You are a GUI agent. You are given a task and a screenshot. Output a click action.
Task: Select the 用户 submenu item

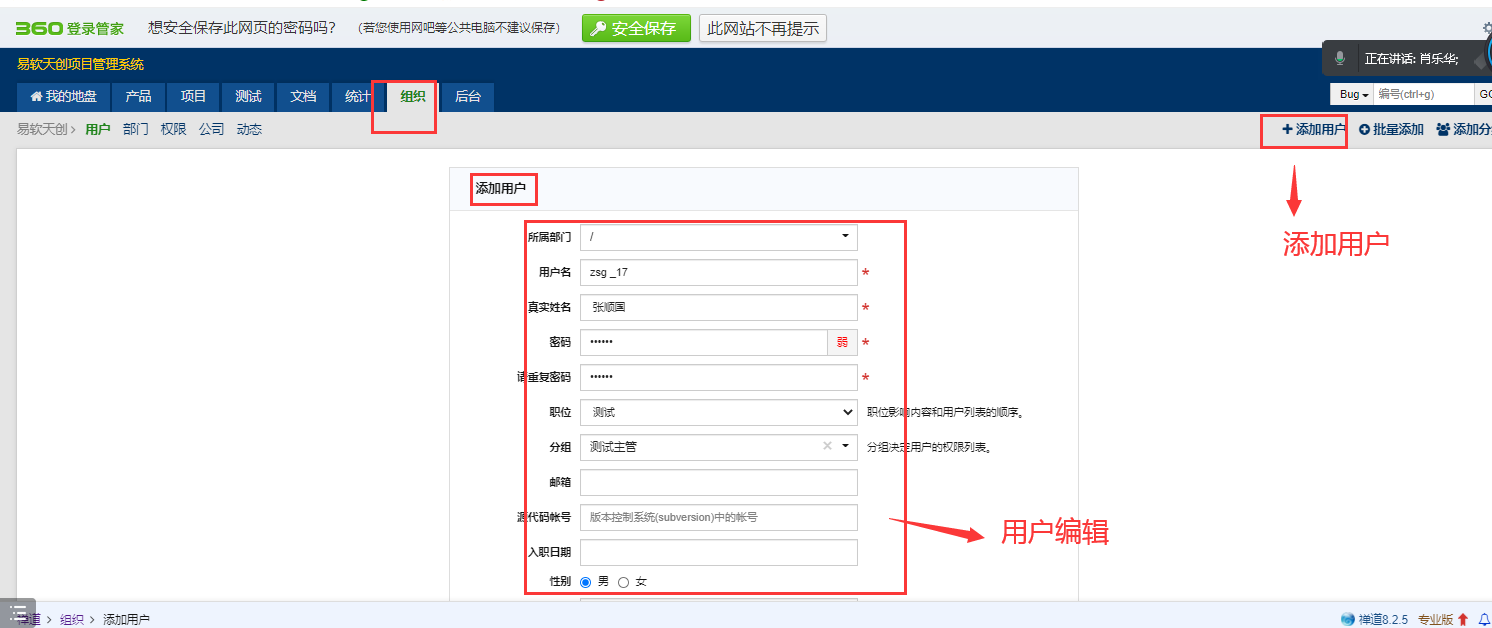click(x=98, y=129)
